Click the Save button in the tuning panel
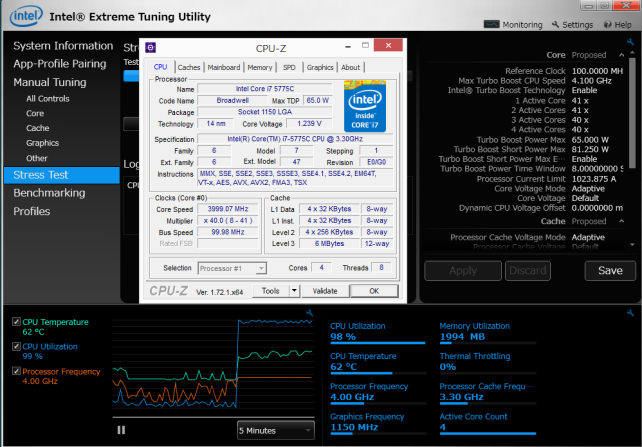The width and height of the screenshot is (642, 447). click(x=610, y=271)
